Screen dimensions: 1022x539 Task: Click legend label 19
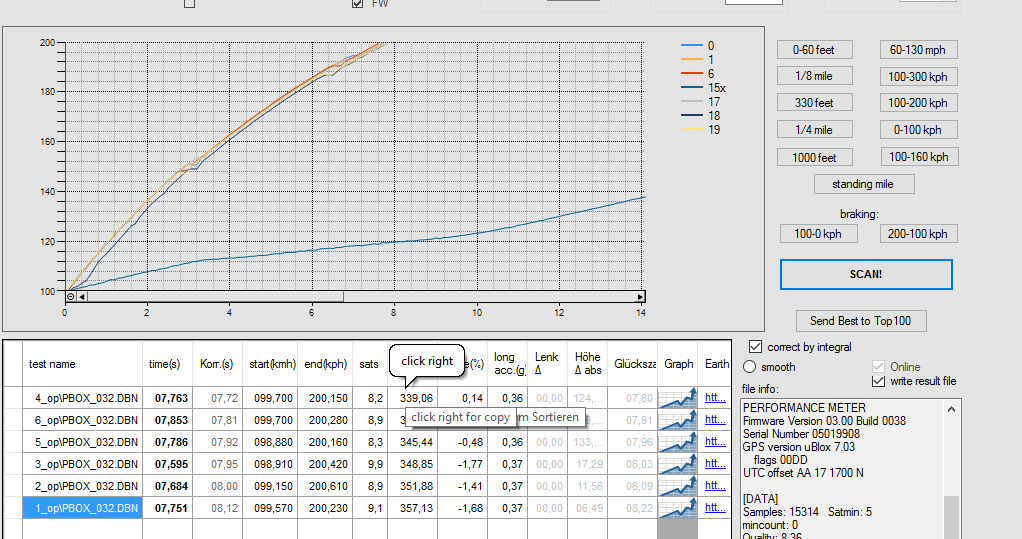(714, 130)
